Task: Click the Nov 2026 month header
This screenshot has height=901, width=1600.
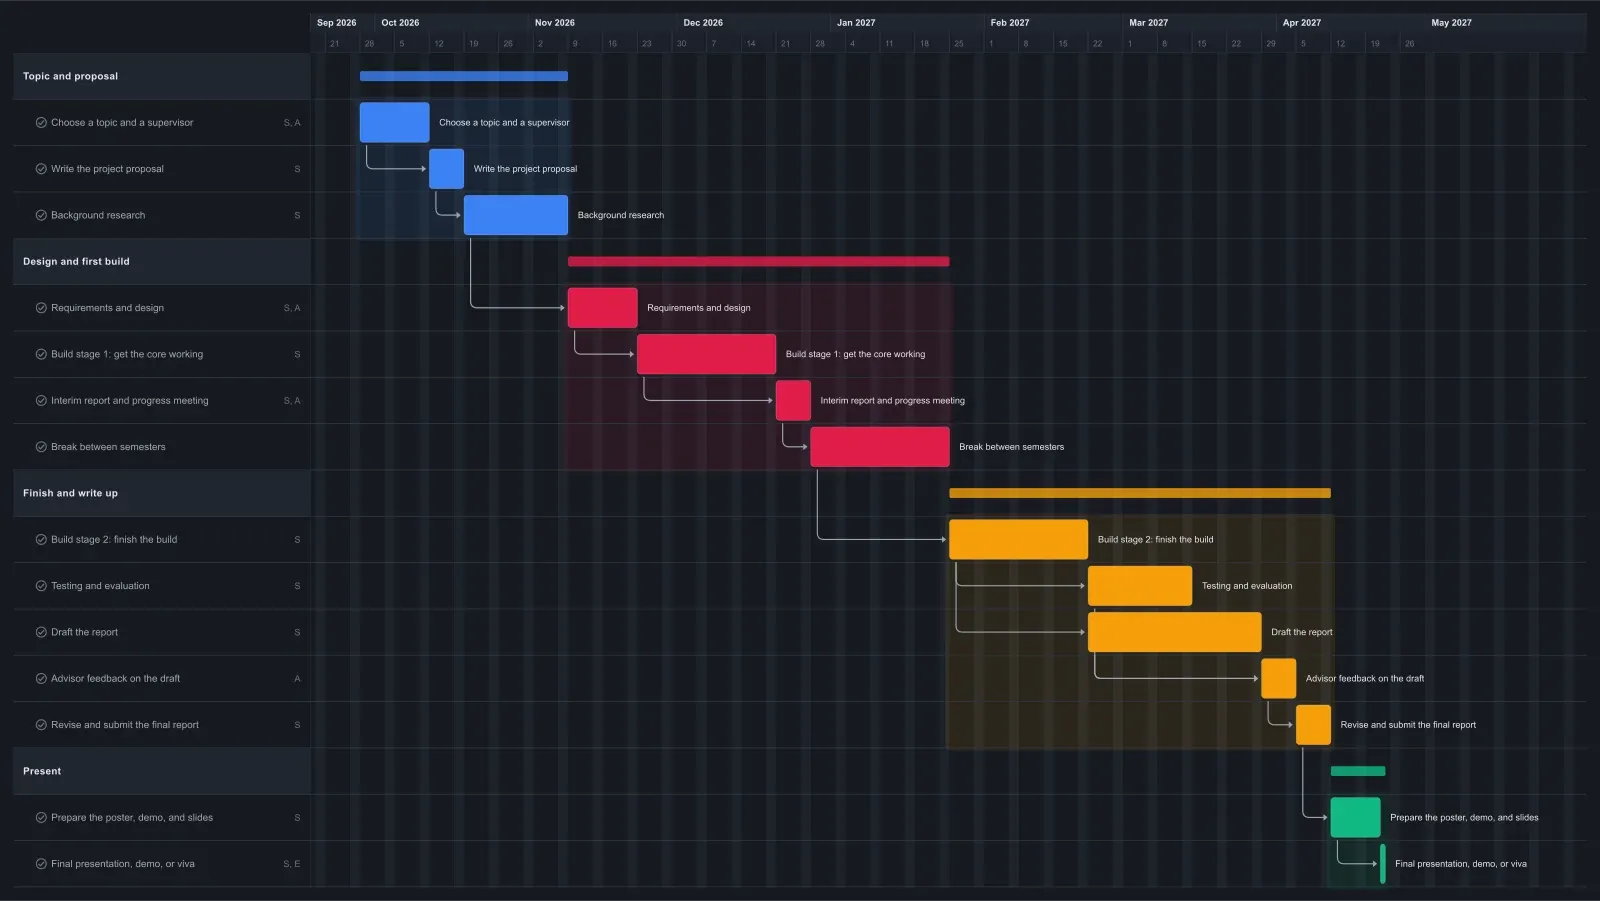Action: (555, 23)
